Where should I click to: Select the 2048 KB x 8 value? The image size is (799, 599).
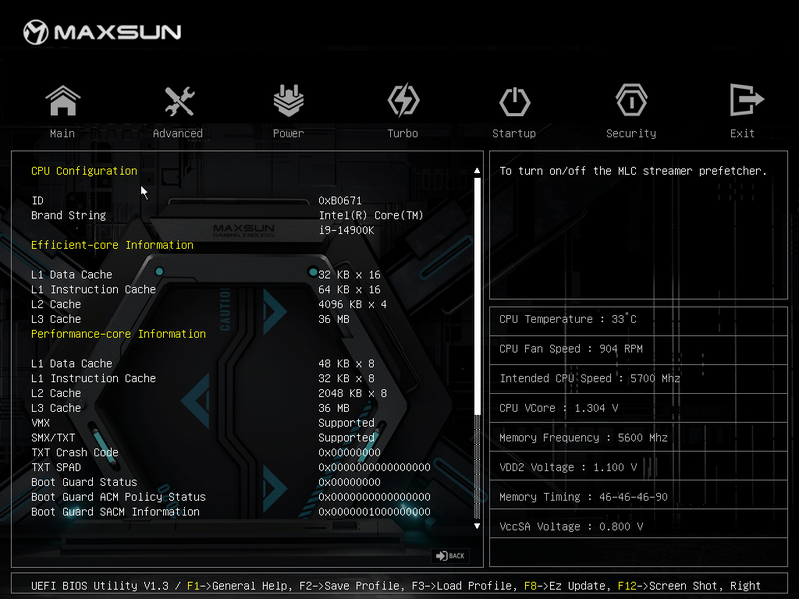352,393
